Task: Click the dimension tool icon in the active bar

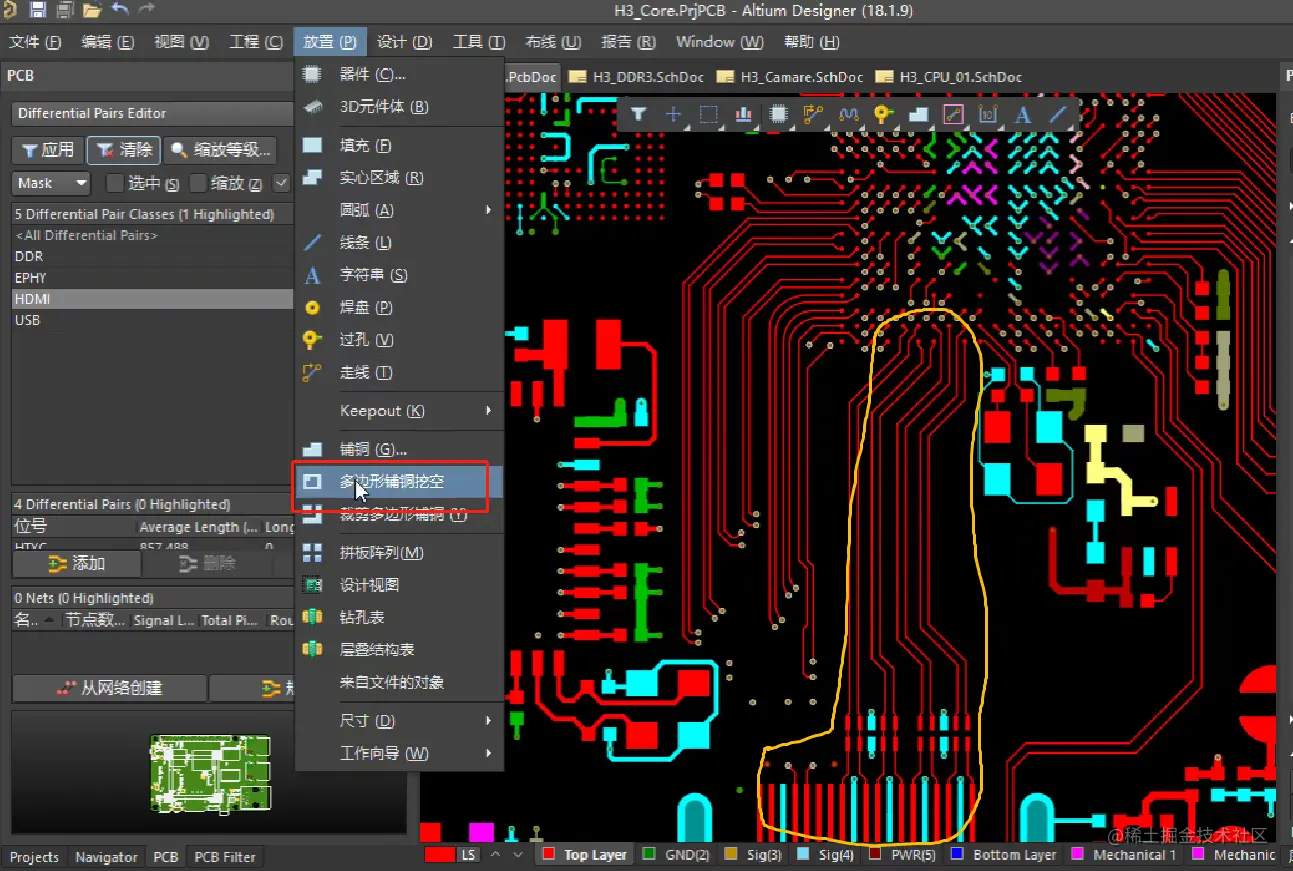Action: click(x=988, y=114)
